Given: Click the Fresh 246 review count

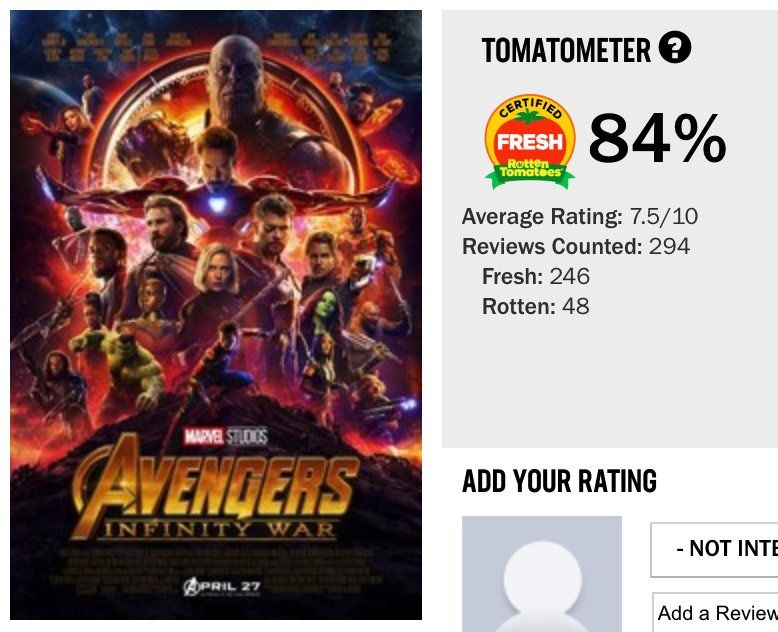Looking at the screenshot, I should point(536,276).
